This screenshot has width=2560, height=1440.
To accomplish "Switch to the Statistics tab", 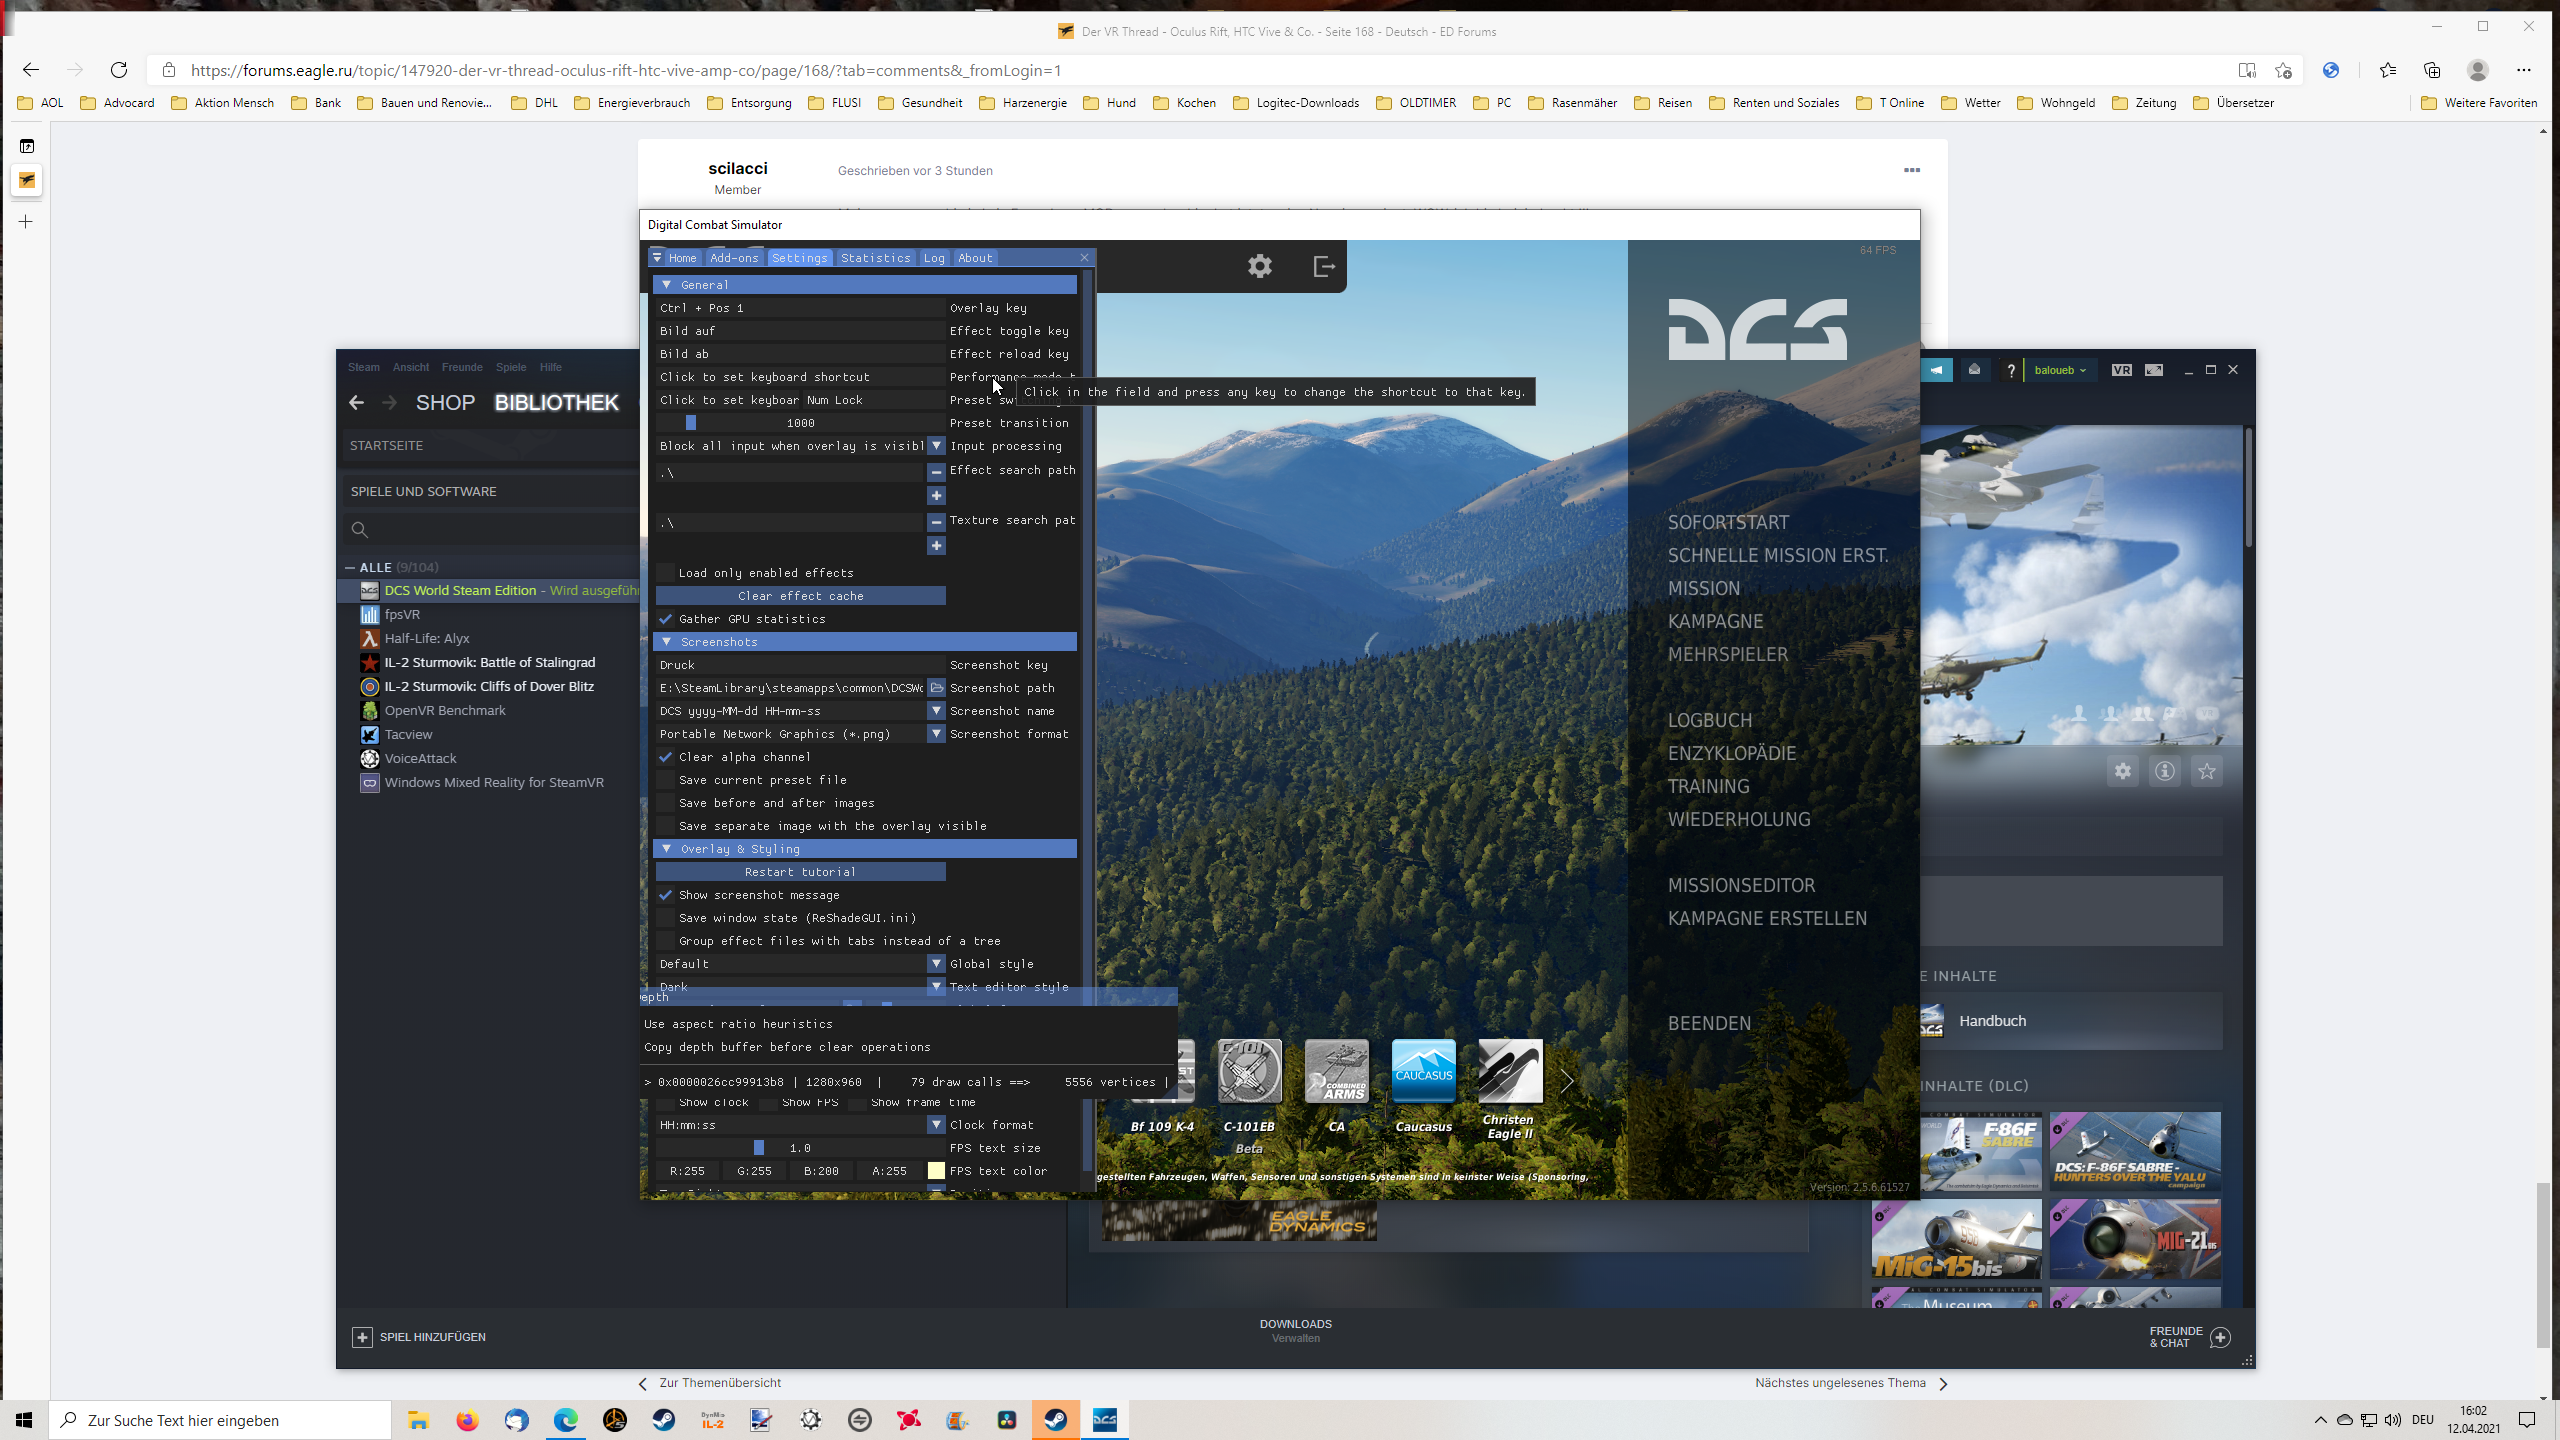I will point(875,258).
